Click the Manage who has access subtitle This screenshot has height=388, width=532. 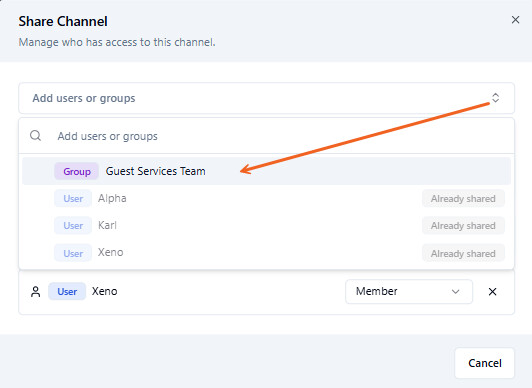coord(117,42)
